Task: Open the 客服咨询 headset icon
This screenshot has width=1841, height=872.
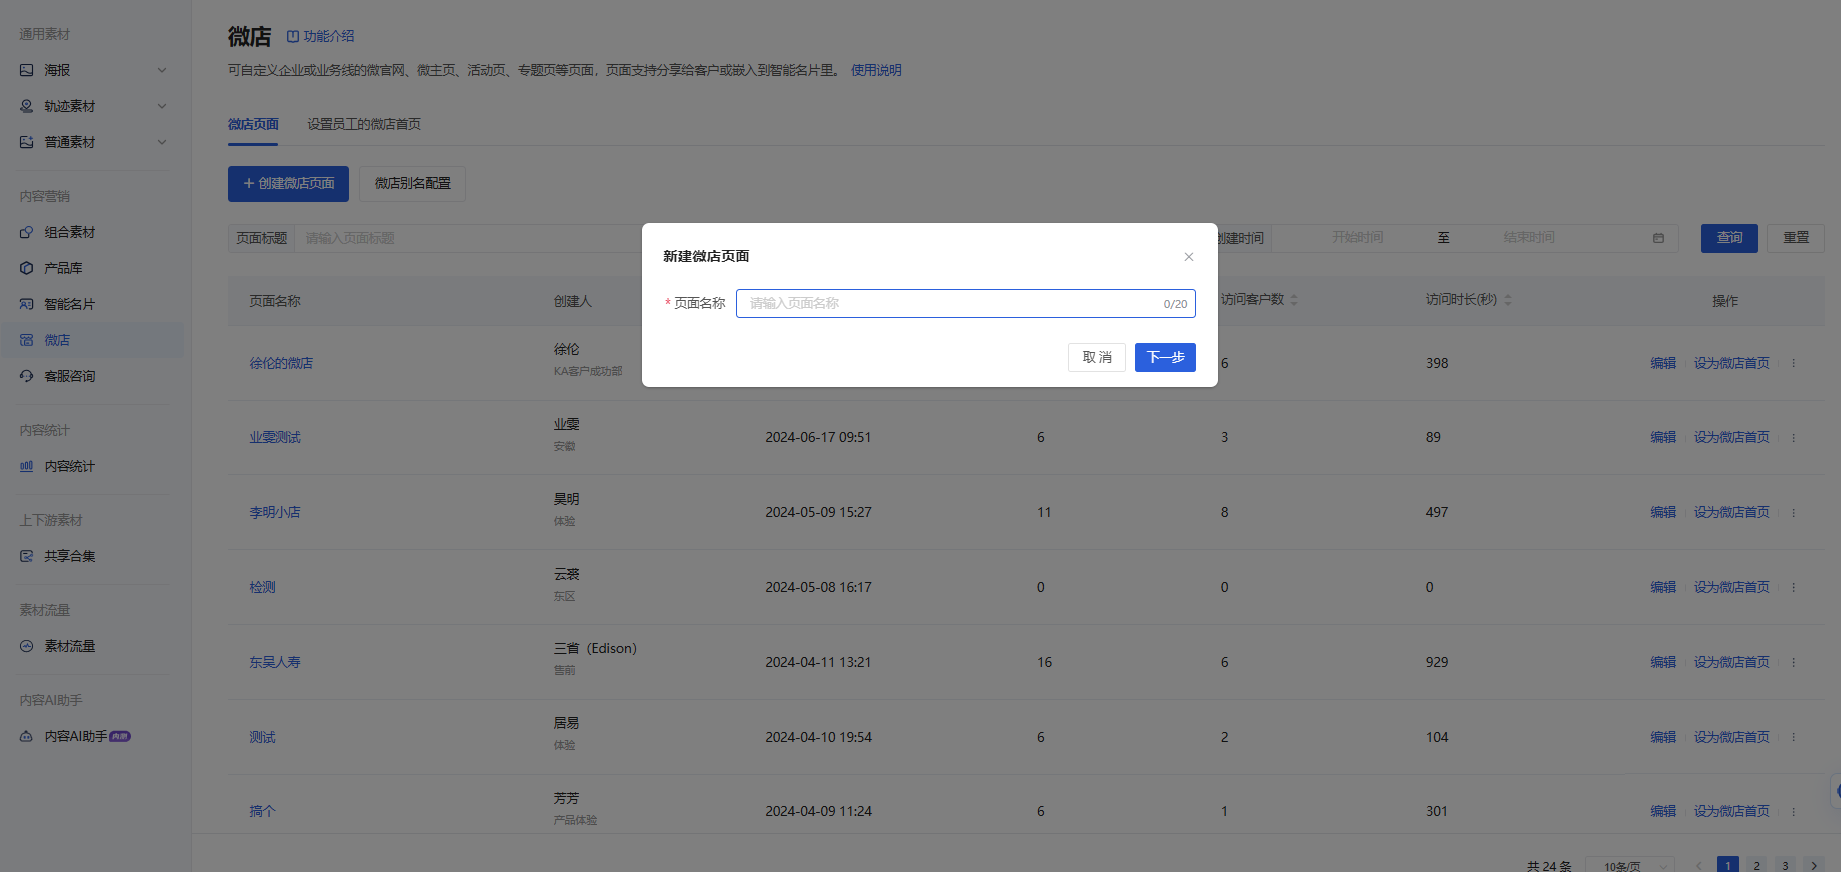Action: (x=27, y=376)
